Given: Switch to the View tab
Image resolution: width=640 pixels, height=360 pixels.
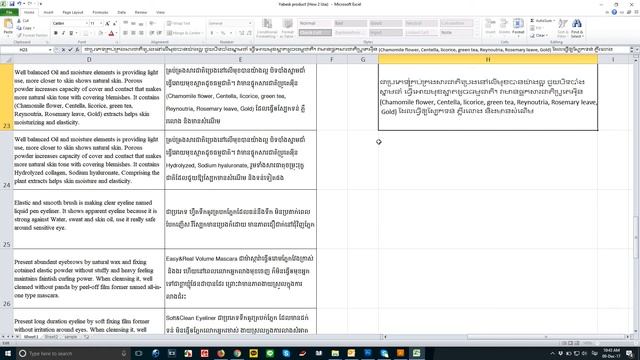Looking at the screenshot, I should (160, 13).
